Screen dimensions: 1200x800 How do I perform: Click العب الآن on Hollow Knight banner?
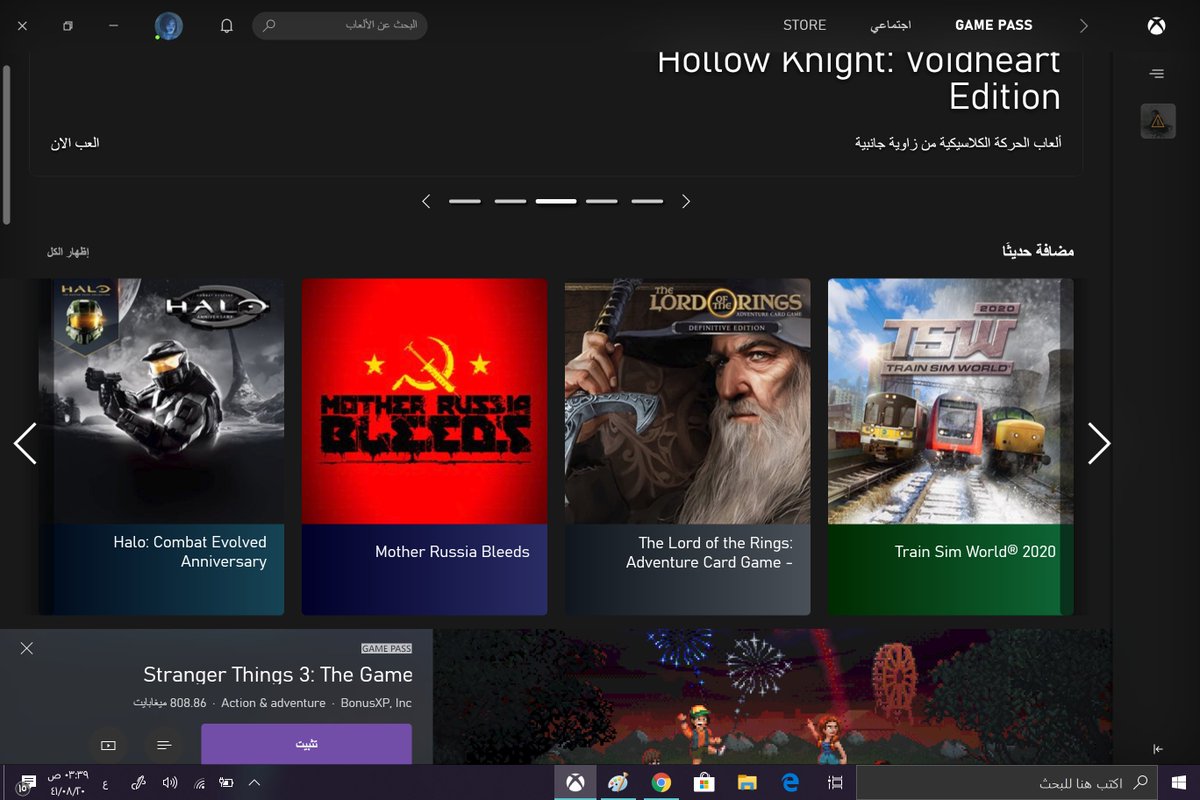coord(75,143)
